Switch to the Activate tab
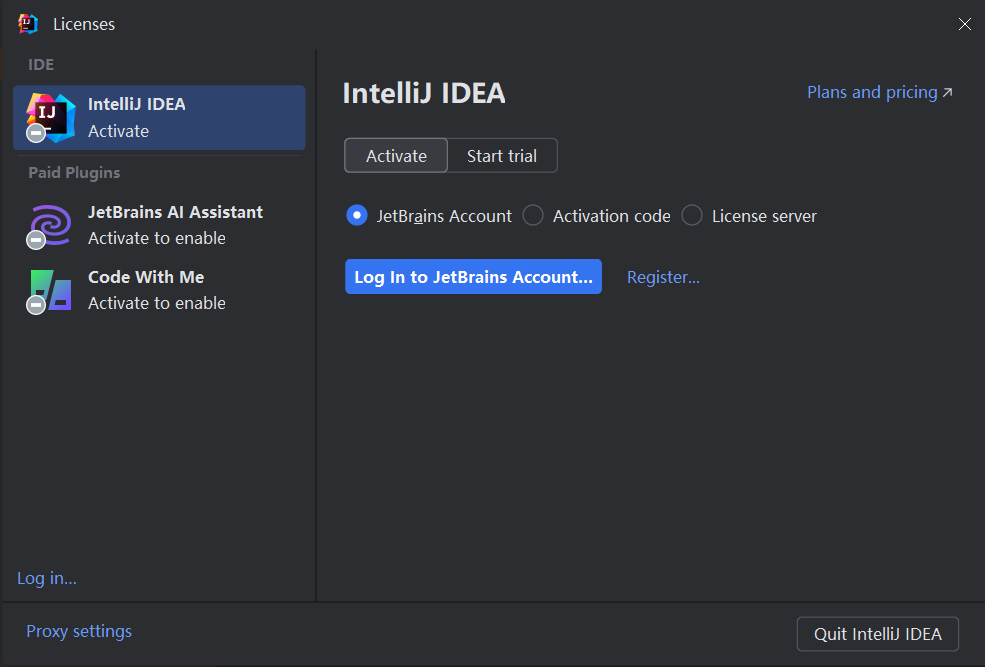Viewport: 985px width, 667px height. pos(396,156)
